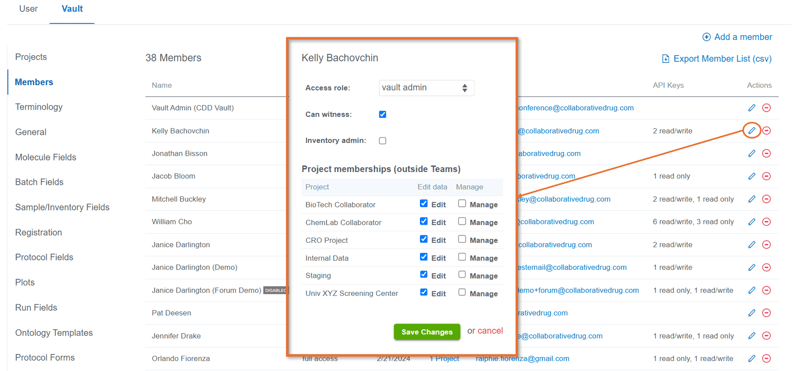
Task: Click remove icon for Kelly Bachovchin row
Action: pos(766,131)
